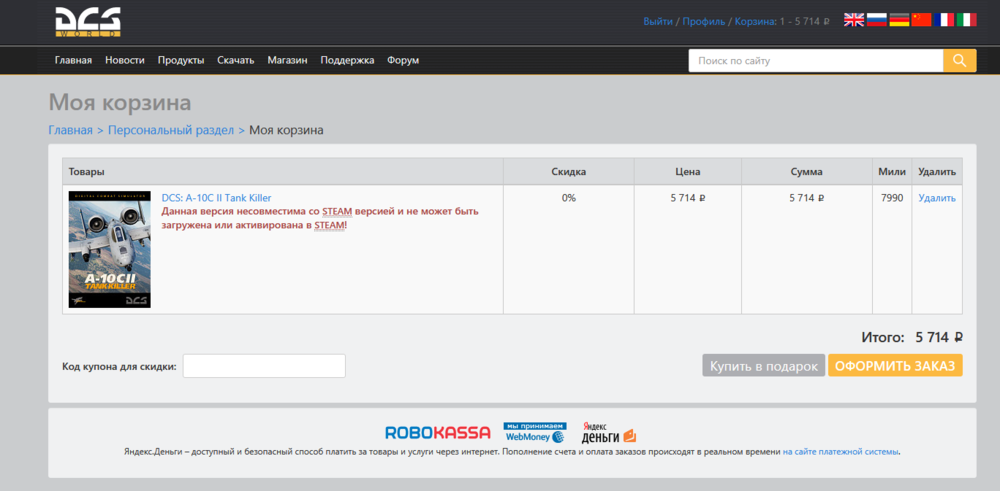Open the Профиль link
Image resolution: width=1000 pixels, height=491 pixels.
704,21
